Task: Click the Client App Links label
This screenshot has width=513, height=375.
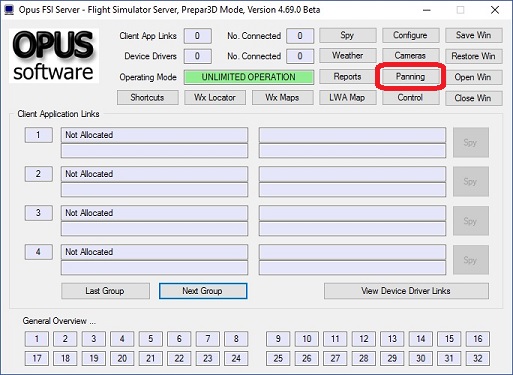Action: (148, 36)
